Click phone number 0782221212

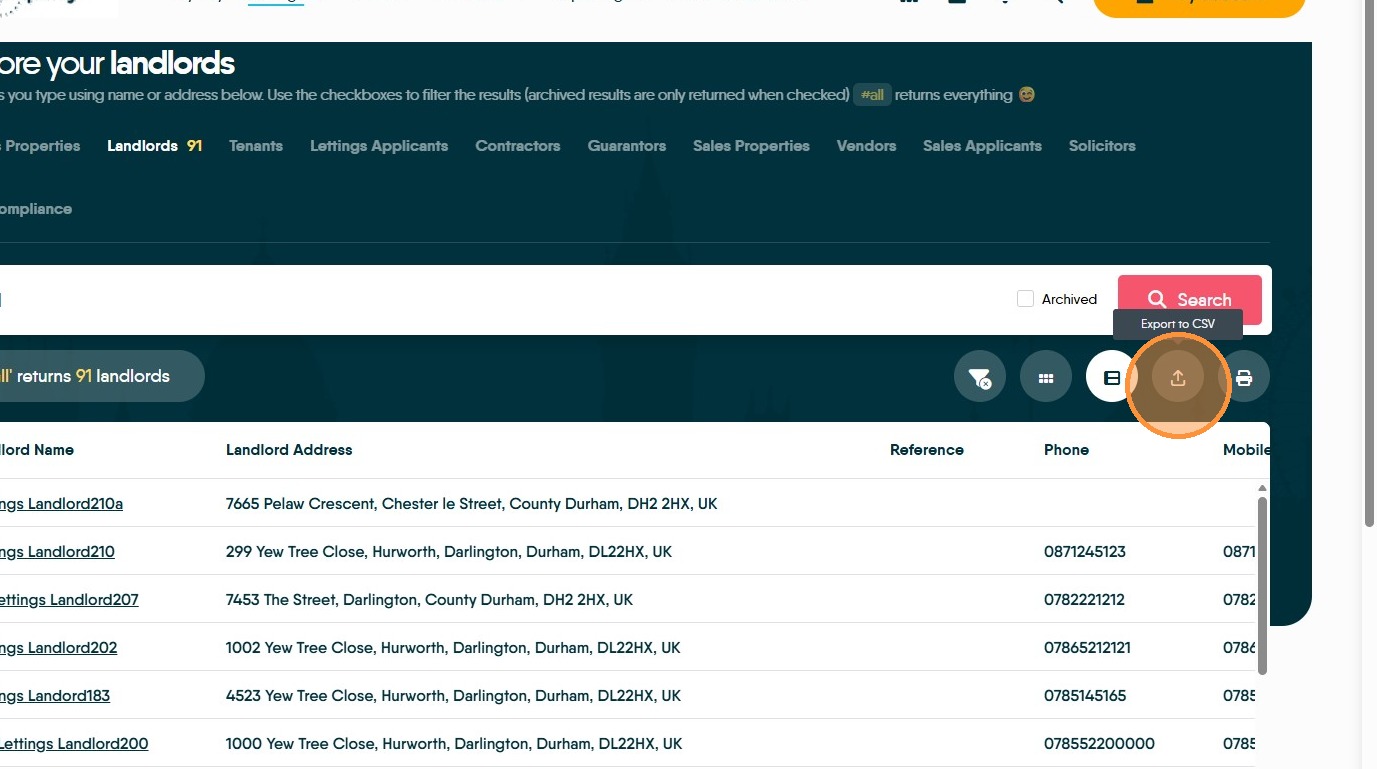[1084, 600]
